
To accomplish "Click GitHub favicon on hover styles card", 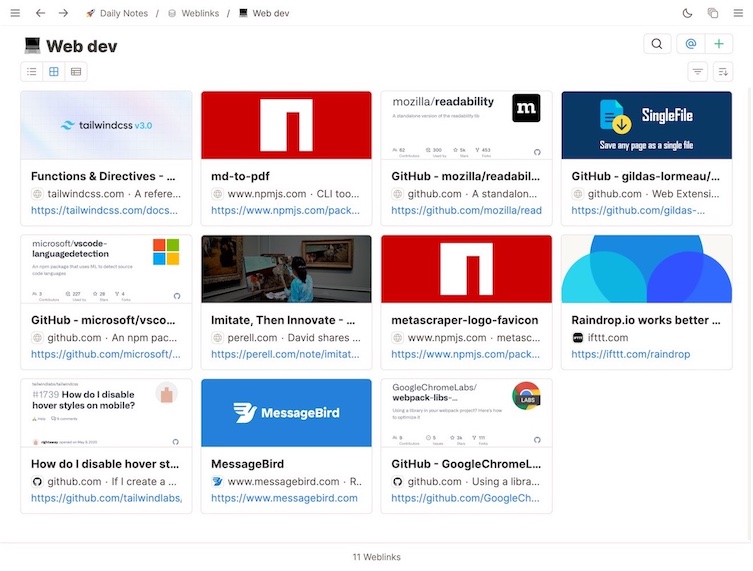I will (x=37, y=481).
